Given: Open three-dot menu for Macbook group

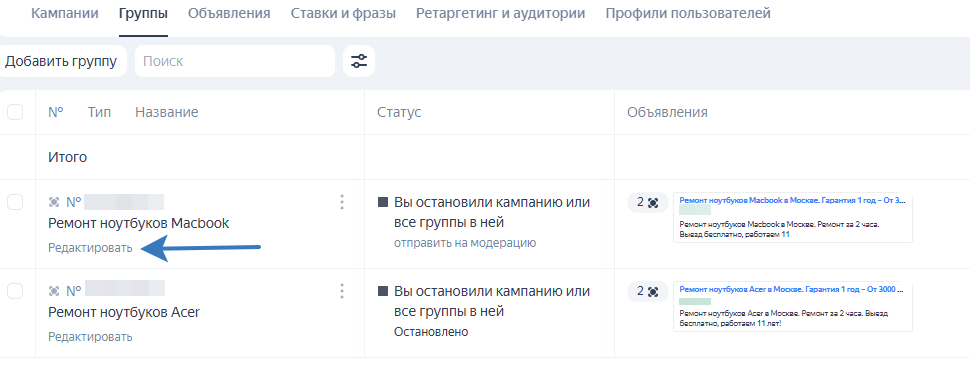Looking at the screenshot, I should click(341, 202).
